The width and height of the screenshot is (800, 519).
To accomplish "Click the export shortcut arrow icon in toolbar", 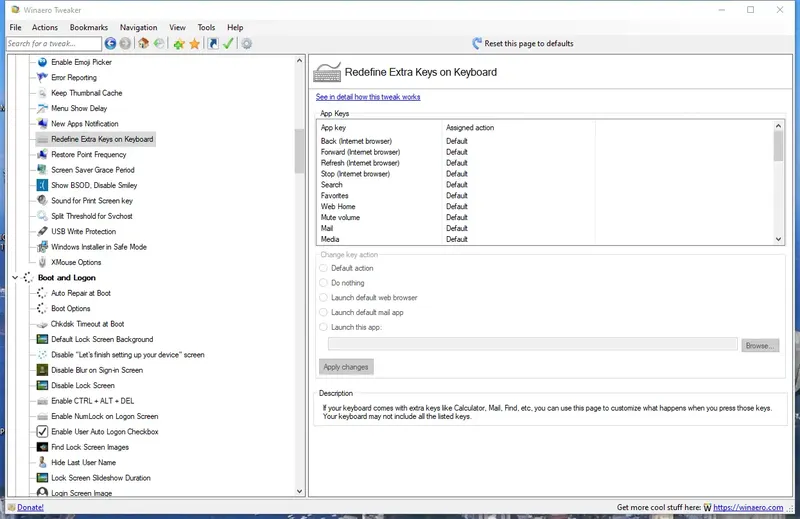I will click(x=213, y=43).
